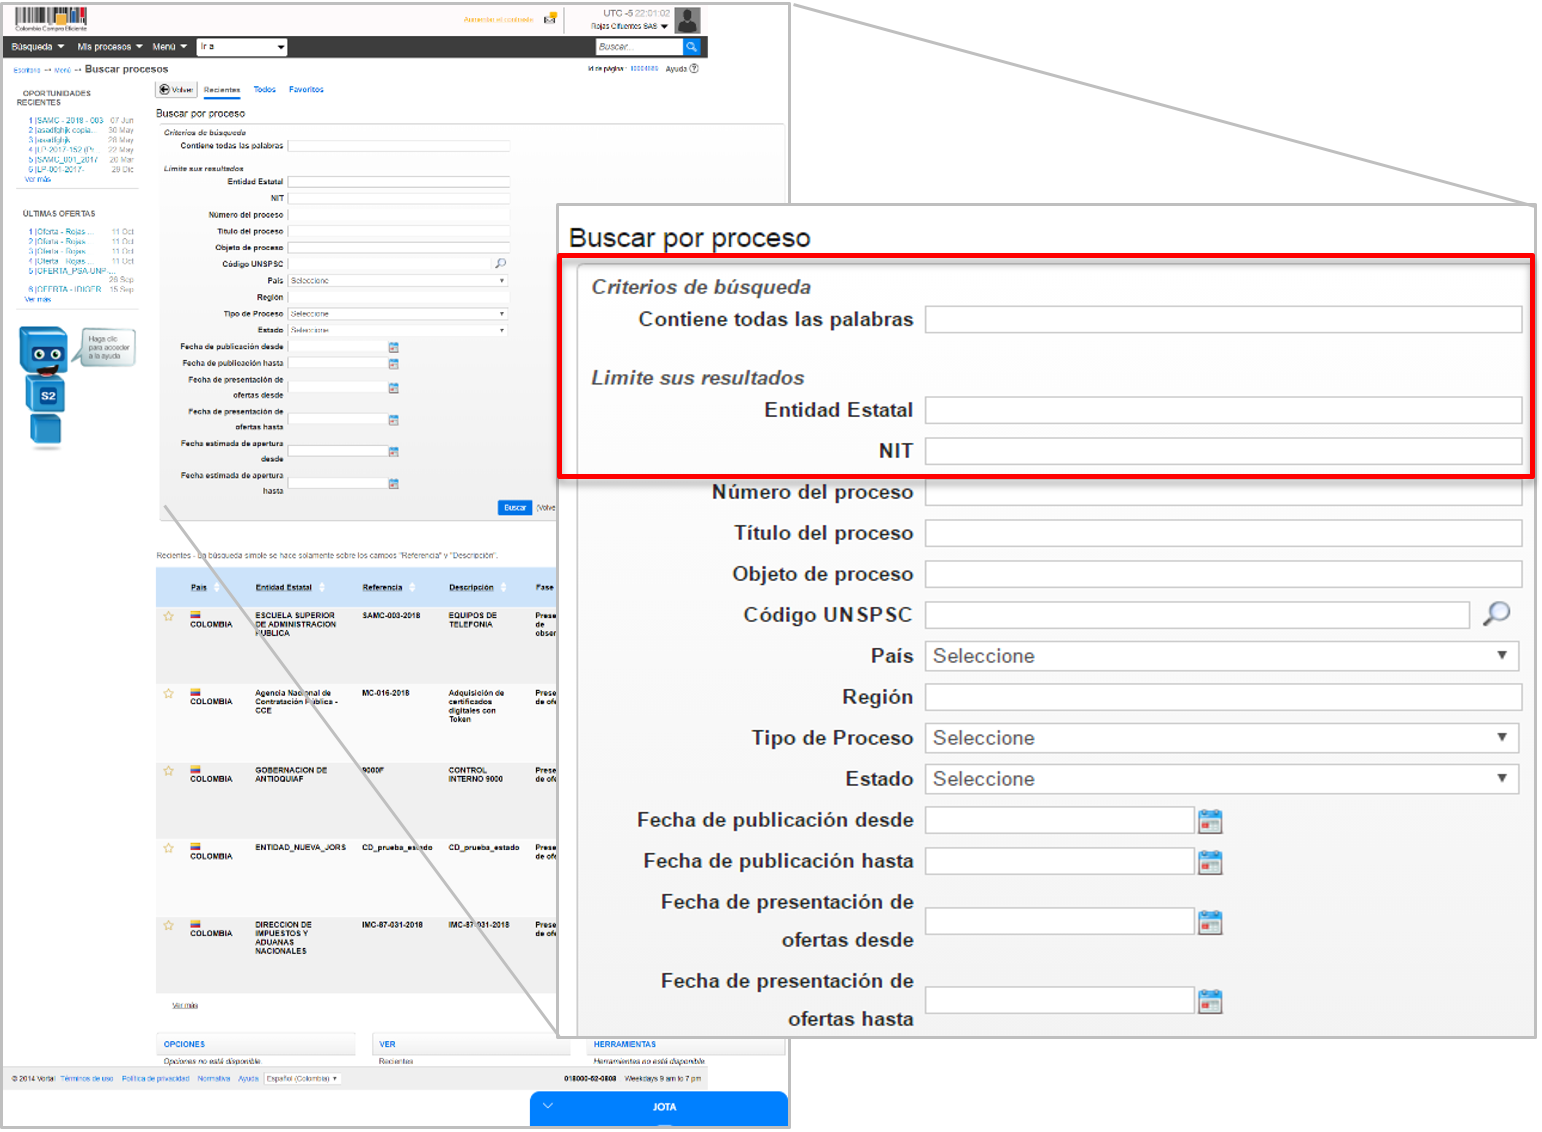This screenshot has height=1132, width=1542.
Task: Click the Ayuda question mark icon
Action: pos(694,69)
